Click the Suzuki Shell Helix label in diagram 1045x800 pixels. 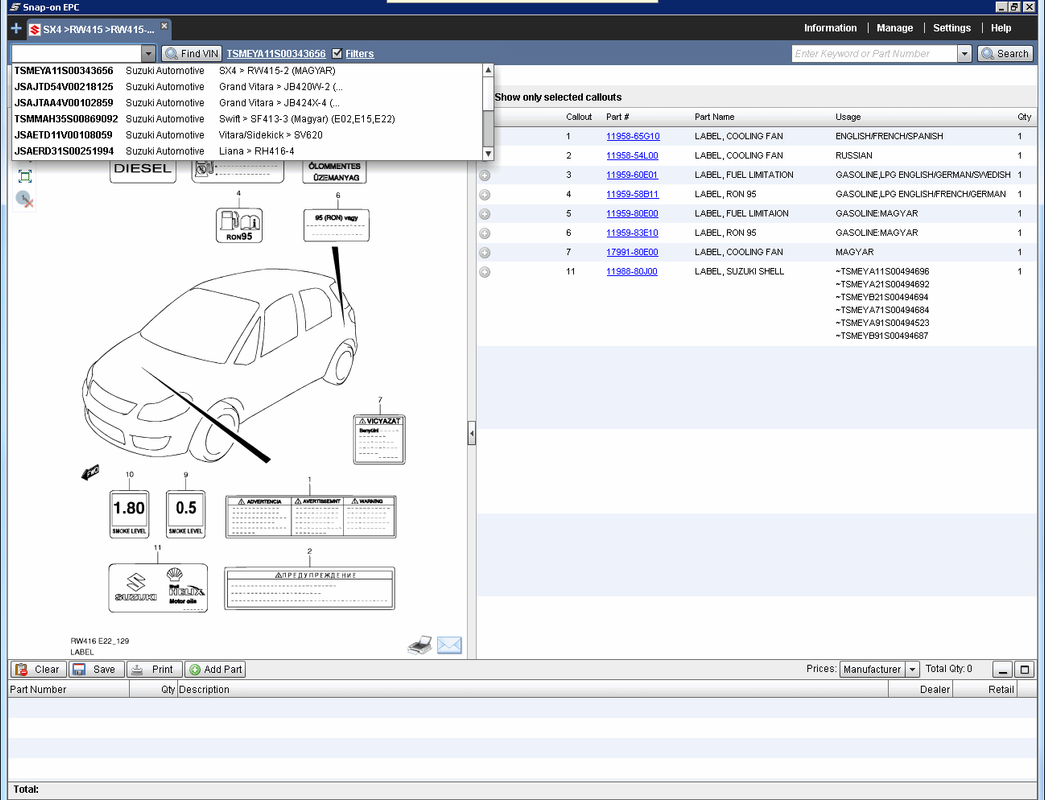[x=158, y=588]
